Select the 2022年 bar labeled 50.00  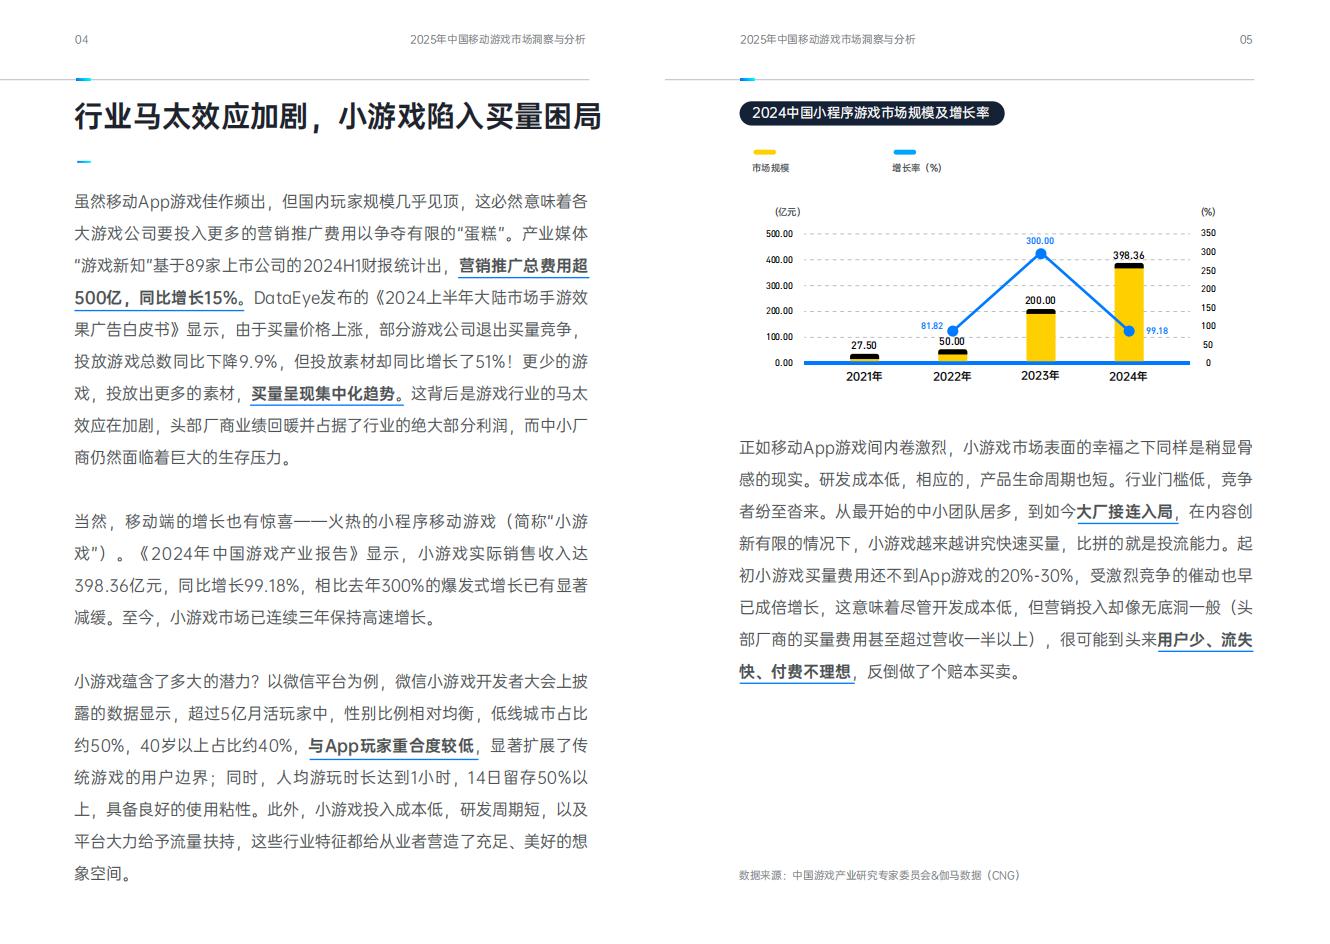(952, 355)
